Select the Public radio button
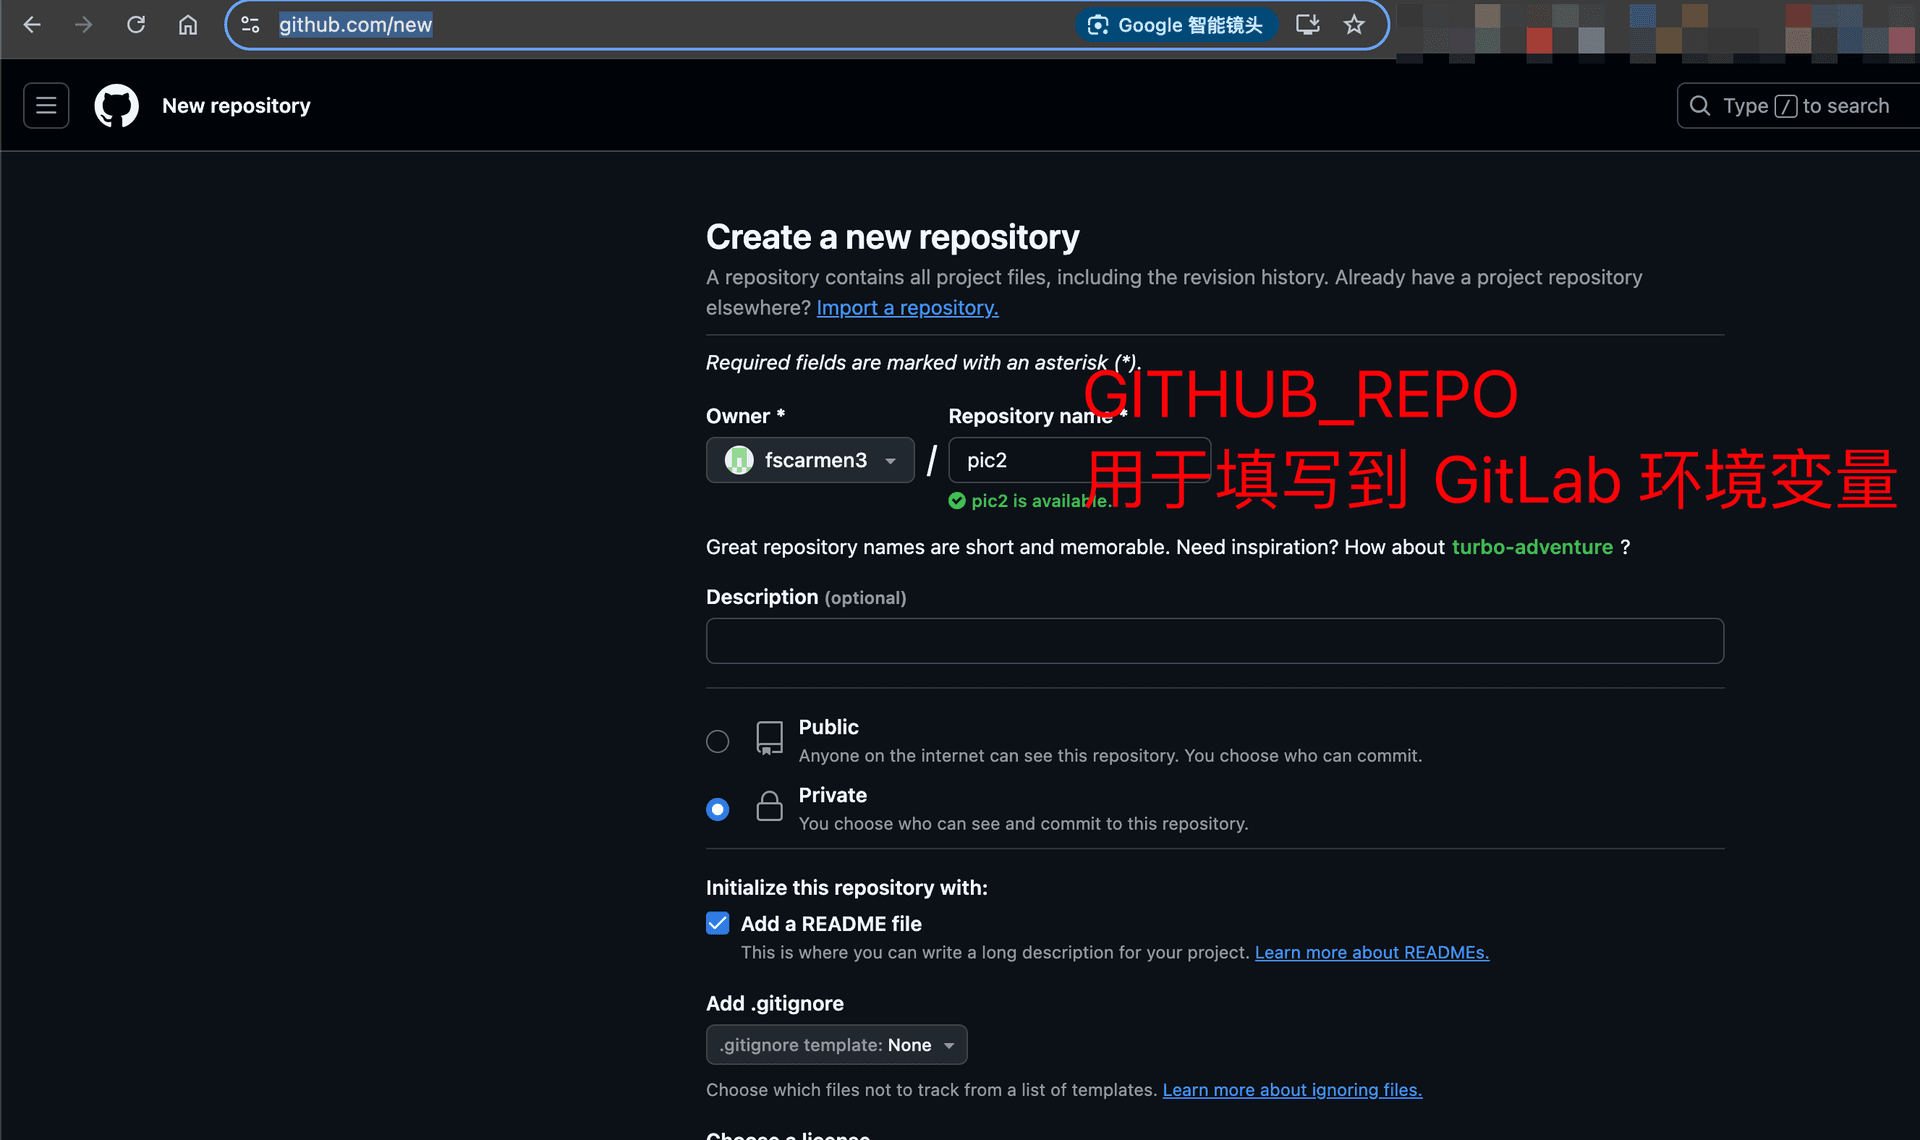The image size is (1920, 1140). click(717, 741)
